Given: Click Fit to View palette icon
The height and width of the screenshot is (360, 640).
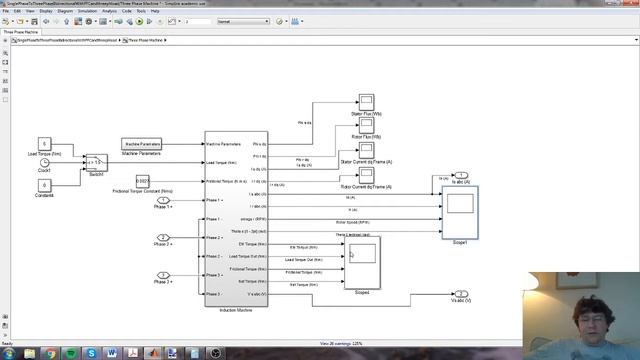Looking at the screenshot, I should pyautogui.click(x=5, y=62).
